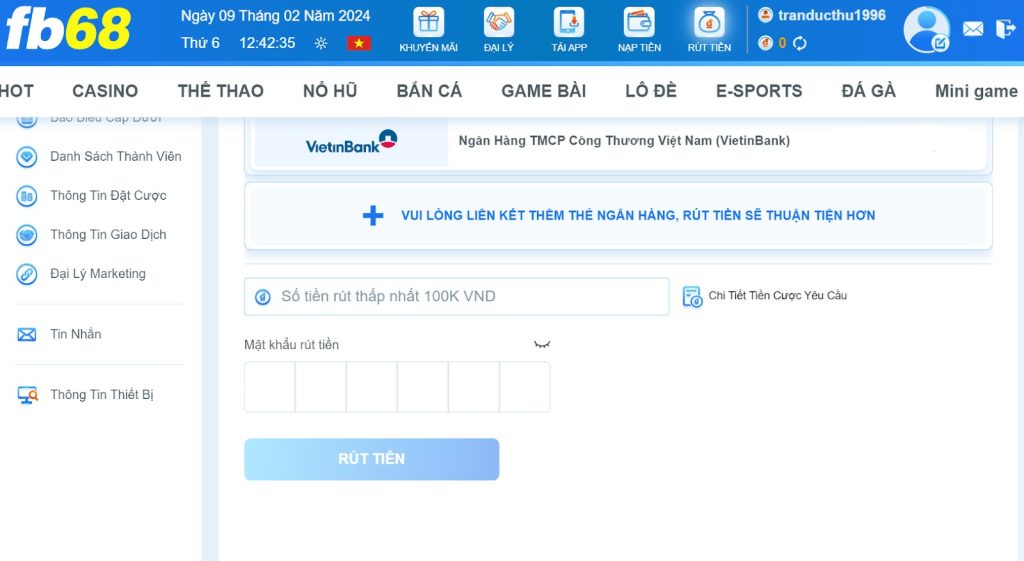Screen dimensions: 1024x561
Task: Open the CASINO menu
Action: point(105,91)
